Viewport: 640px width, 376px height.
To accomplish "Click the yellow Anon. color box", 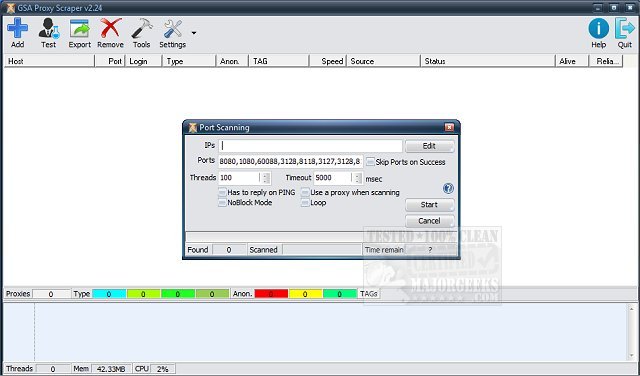I will coord(305,294).
